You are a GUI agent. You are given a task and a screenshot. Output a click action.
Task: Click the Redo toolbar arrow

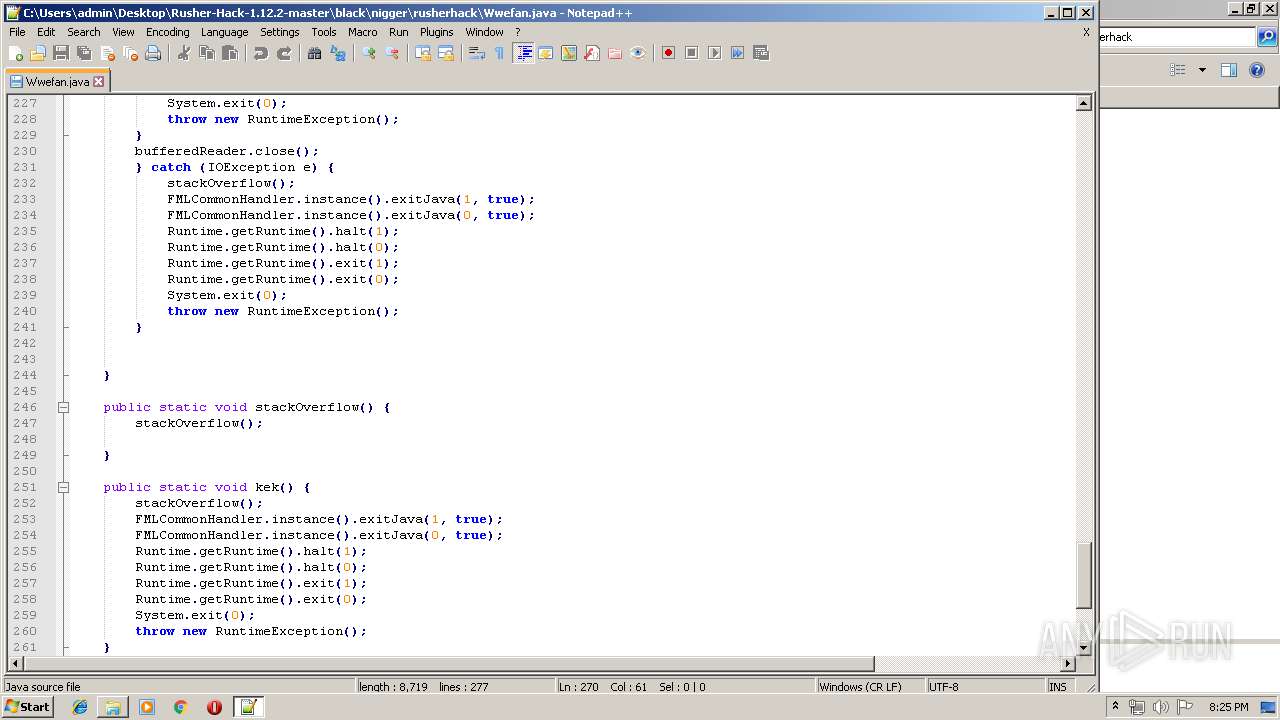click(x=284, y=53)
